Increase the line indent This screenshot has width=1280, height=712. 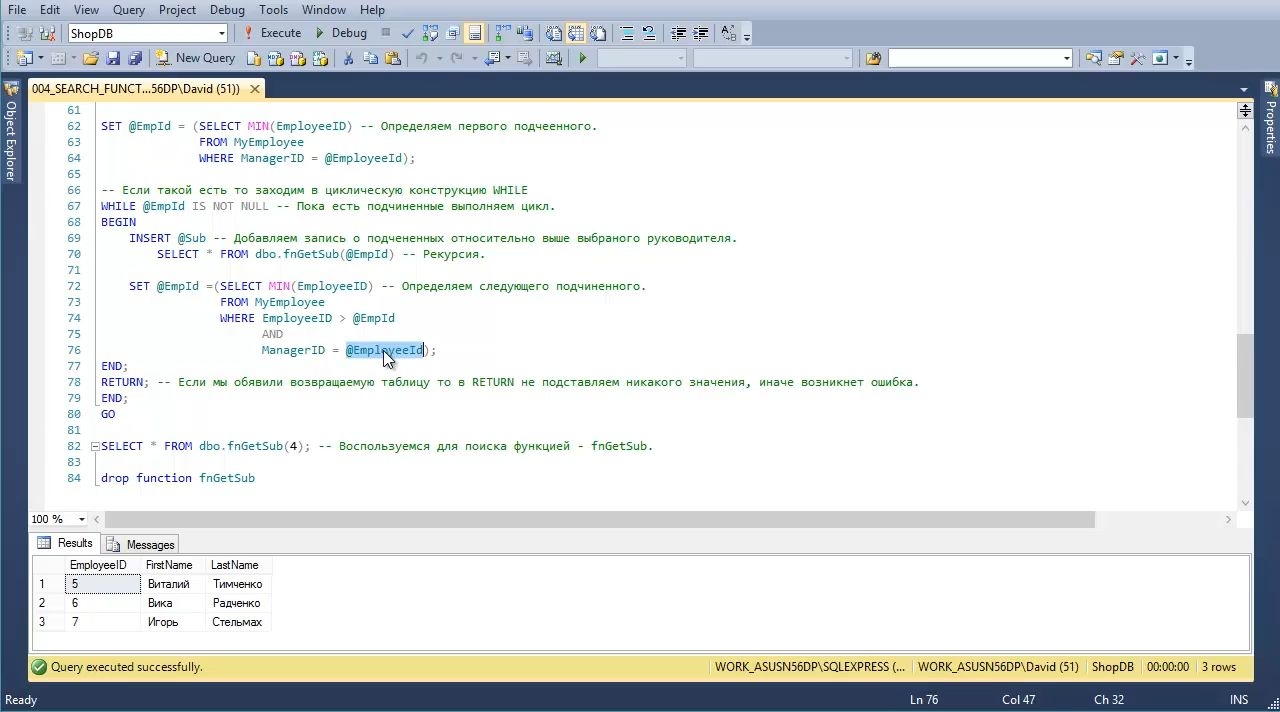pyautogui.click(x=701, y=33)
